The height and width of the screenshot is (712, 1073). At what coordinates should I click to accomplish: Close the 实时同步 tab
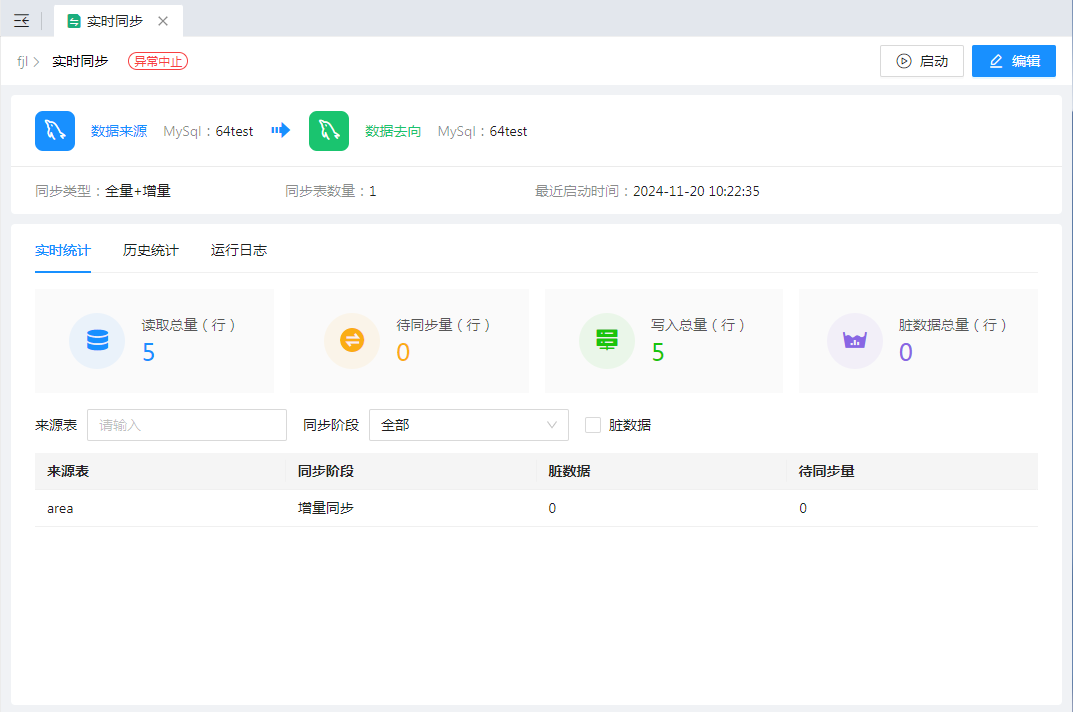click(x=163, y=21)
